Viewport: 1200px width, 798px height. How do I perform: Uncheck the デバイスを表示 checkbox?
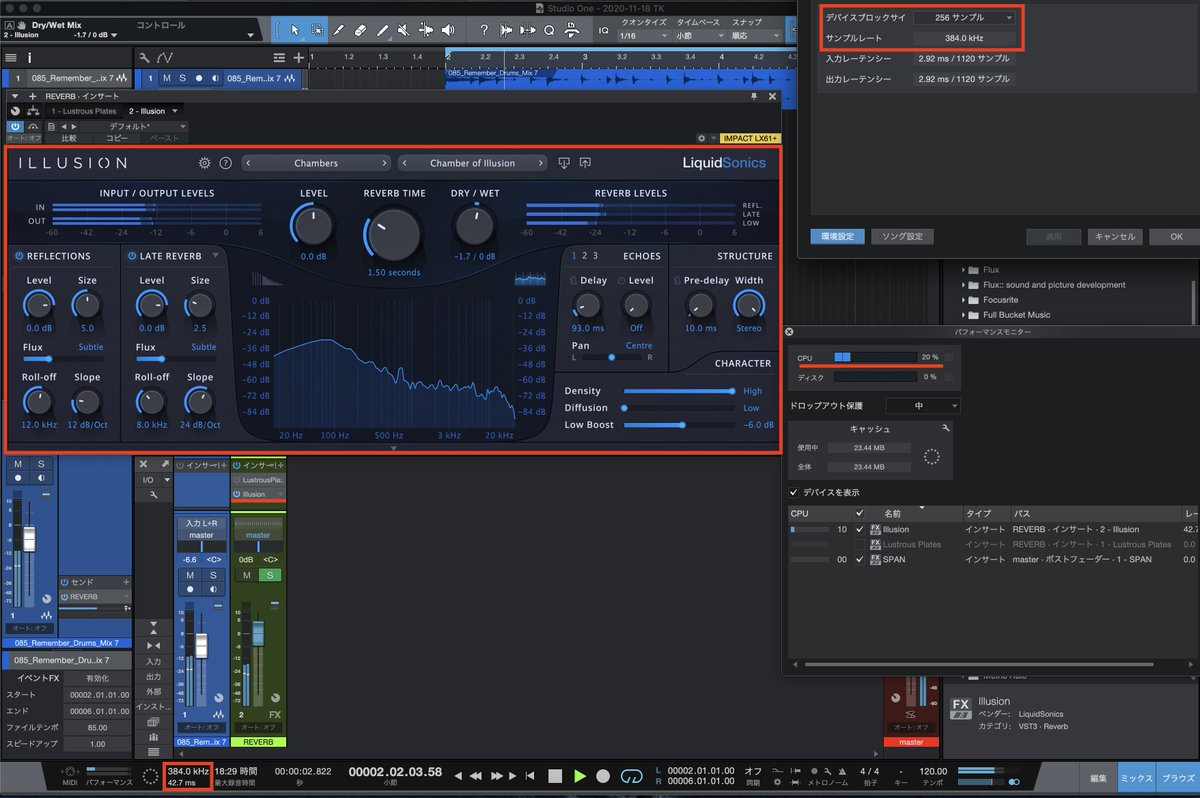click(x=794, y=492)
